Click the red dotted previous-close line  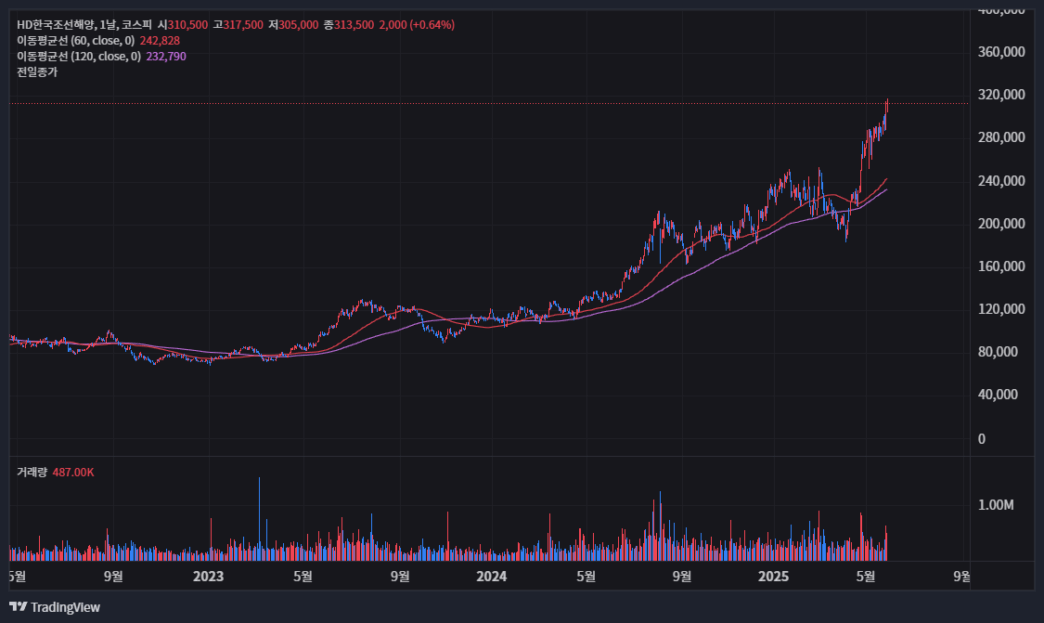tap(489, 103)
